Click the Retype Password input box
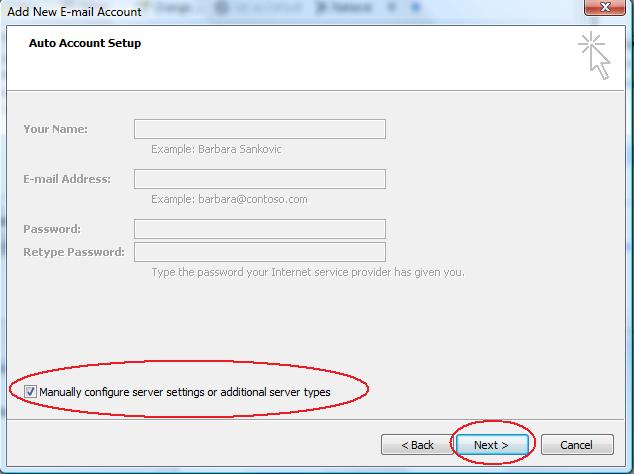The width and height of the screenshot is (634, 474). [259, 252]
